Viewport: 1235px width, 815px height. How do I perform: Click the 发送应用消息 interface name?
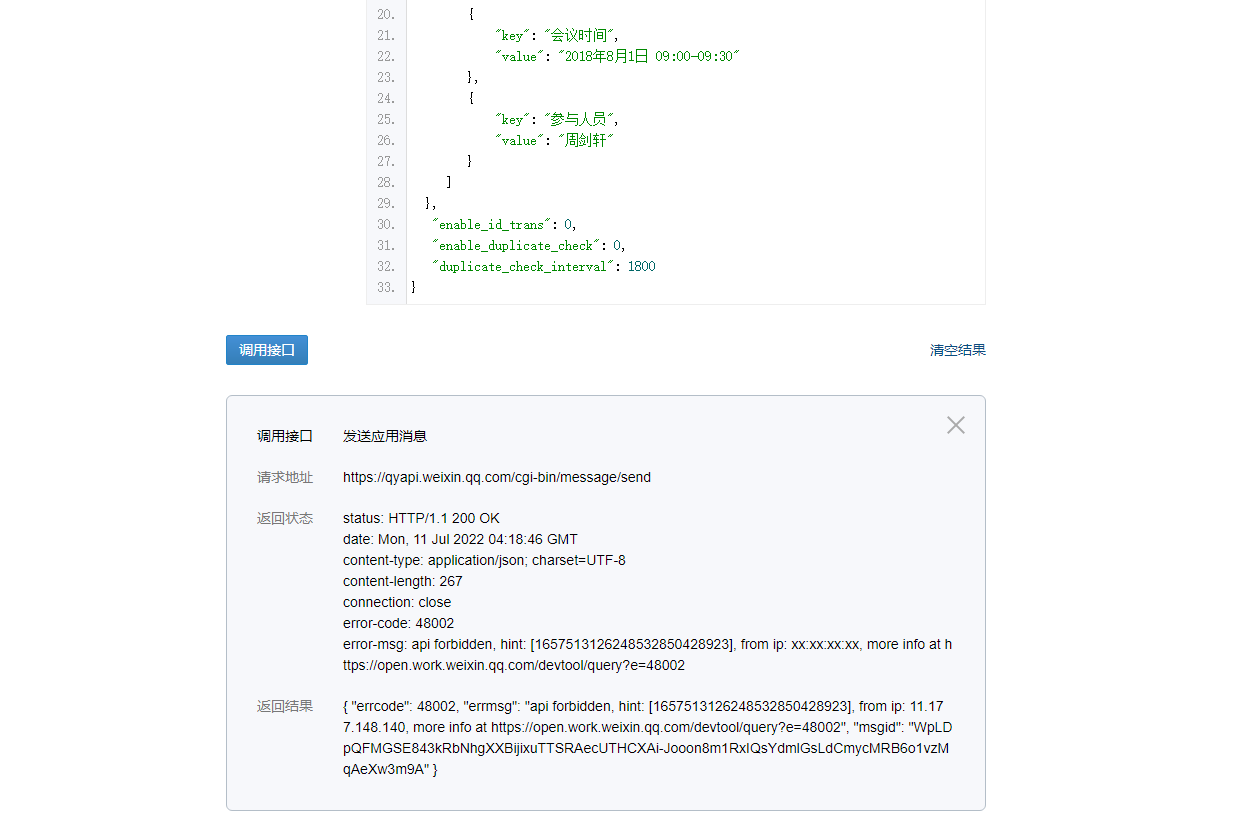click(x=385, y=436)
